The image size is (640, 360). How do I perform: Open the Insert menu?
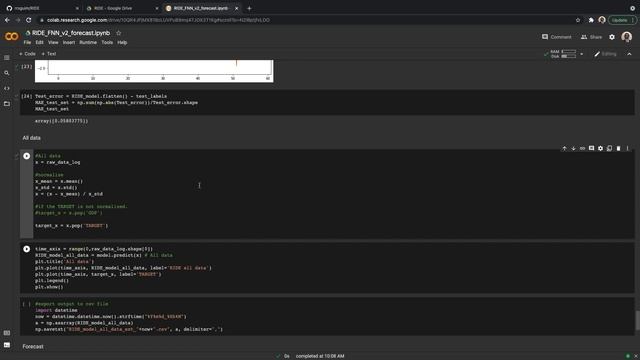[69, 42]
